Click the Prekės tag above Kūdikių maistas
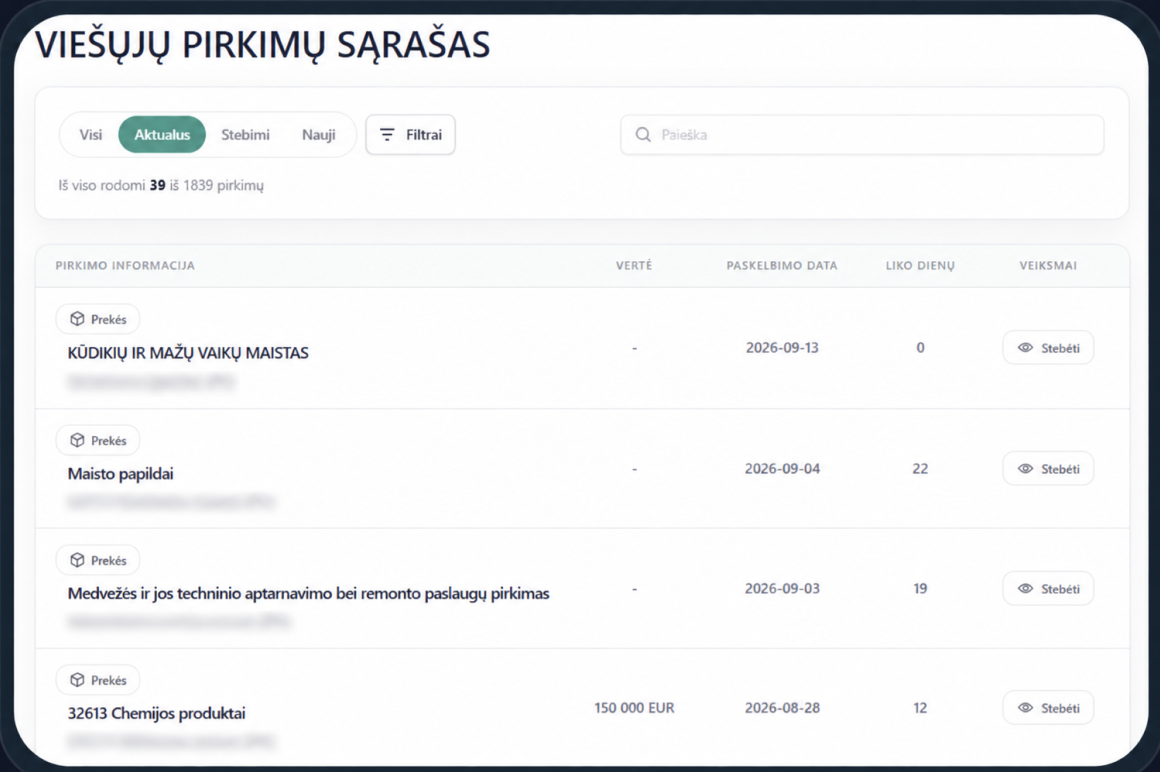Screen dimensions: 1160x772 point(98,319)
